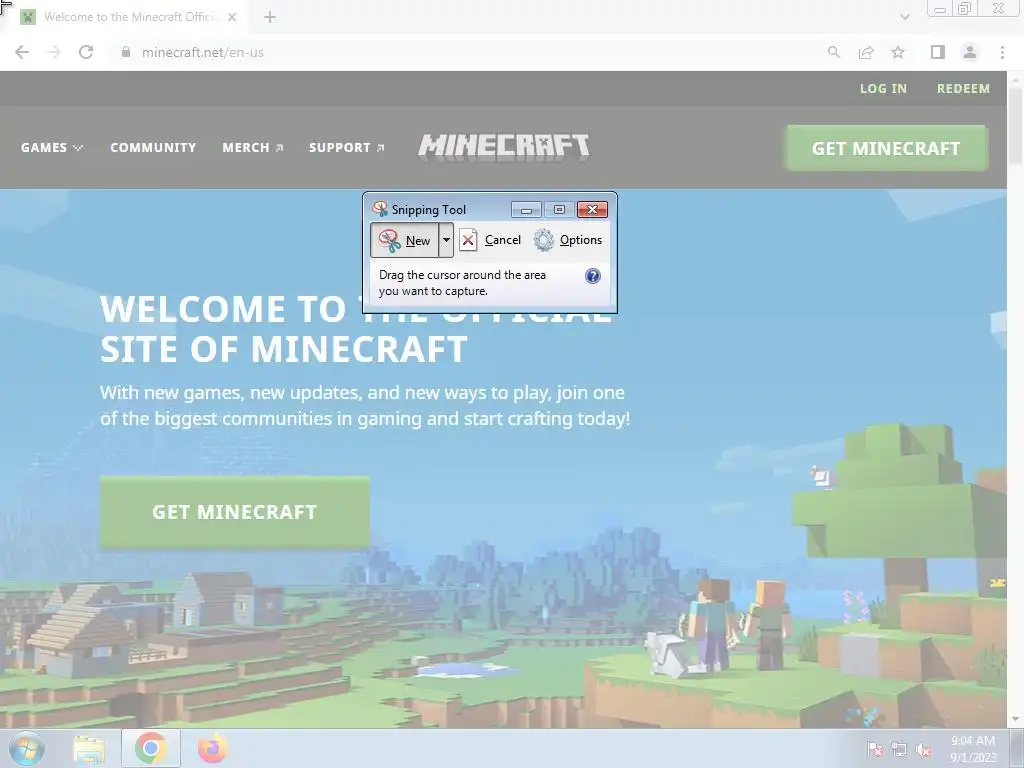Click the zoom magnifier icon in address bar
Image resolution: width=1024 pixels, height=768 pixels.
click(x=834, y=52)
